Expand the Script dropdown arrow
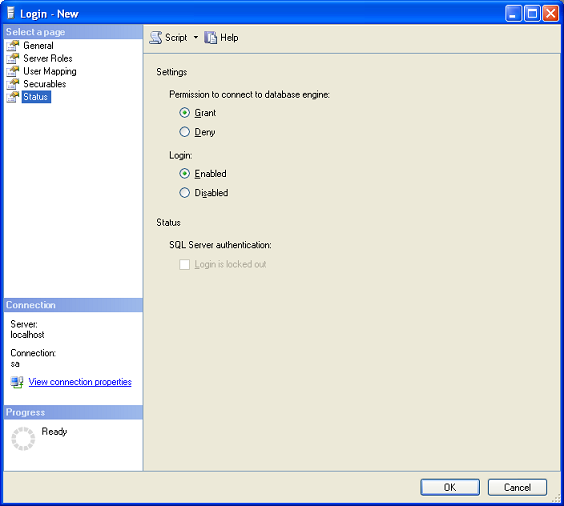This screenshot has height=506, width=564. coord(196,37)
